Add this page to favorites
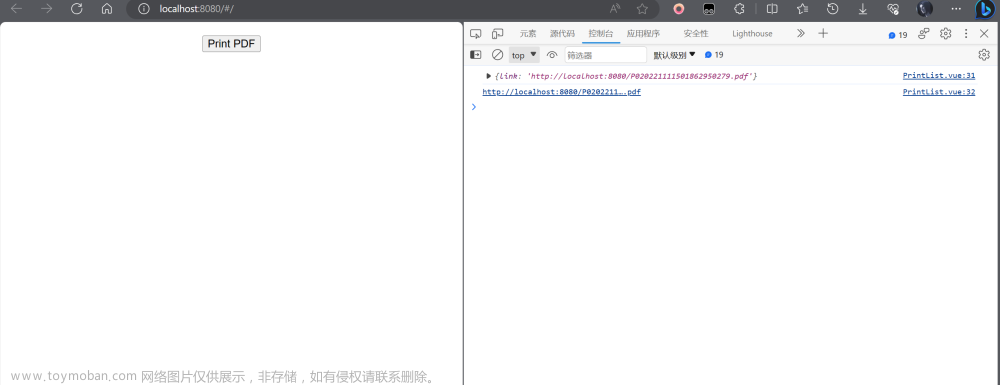Screen dimensions: 1000x385 click(x=642, y=9)
